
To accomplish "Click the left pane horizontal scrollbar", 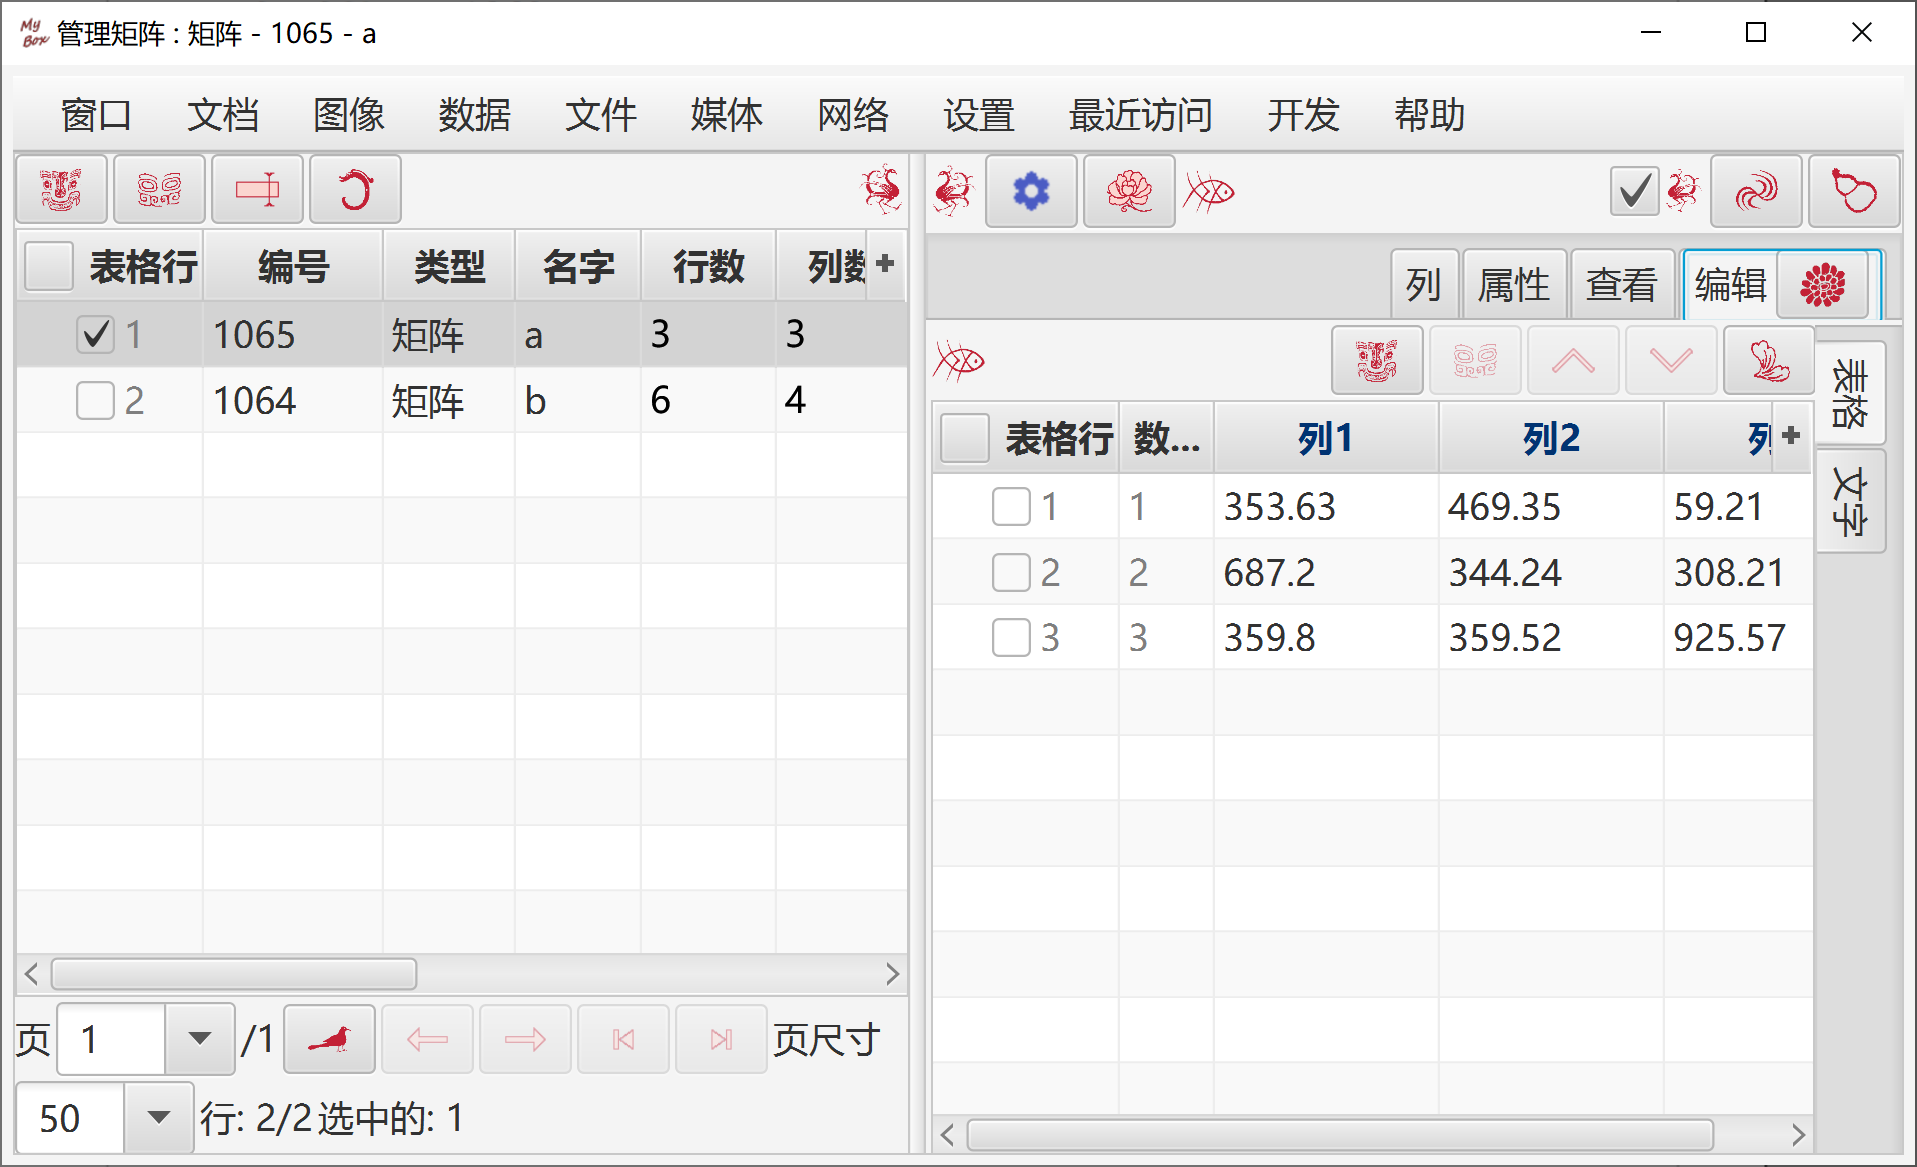I will pyautogui.click(x=235, y=974).
